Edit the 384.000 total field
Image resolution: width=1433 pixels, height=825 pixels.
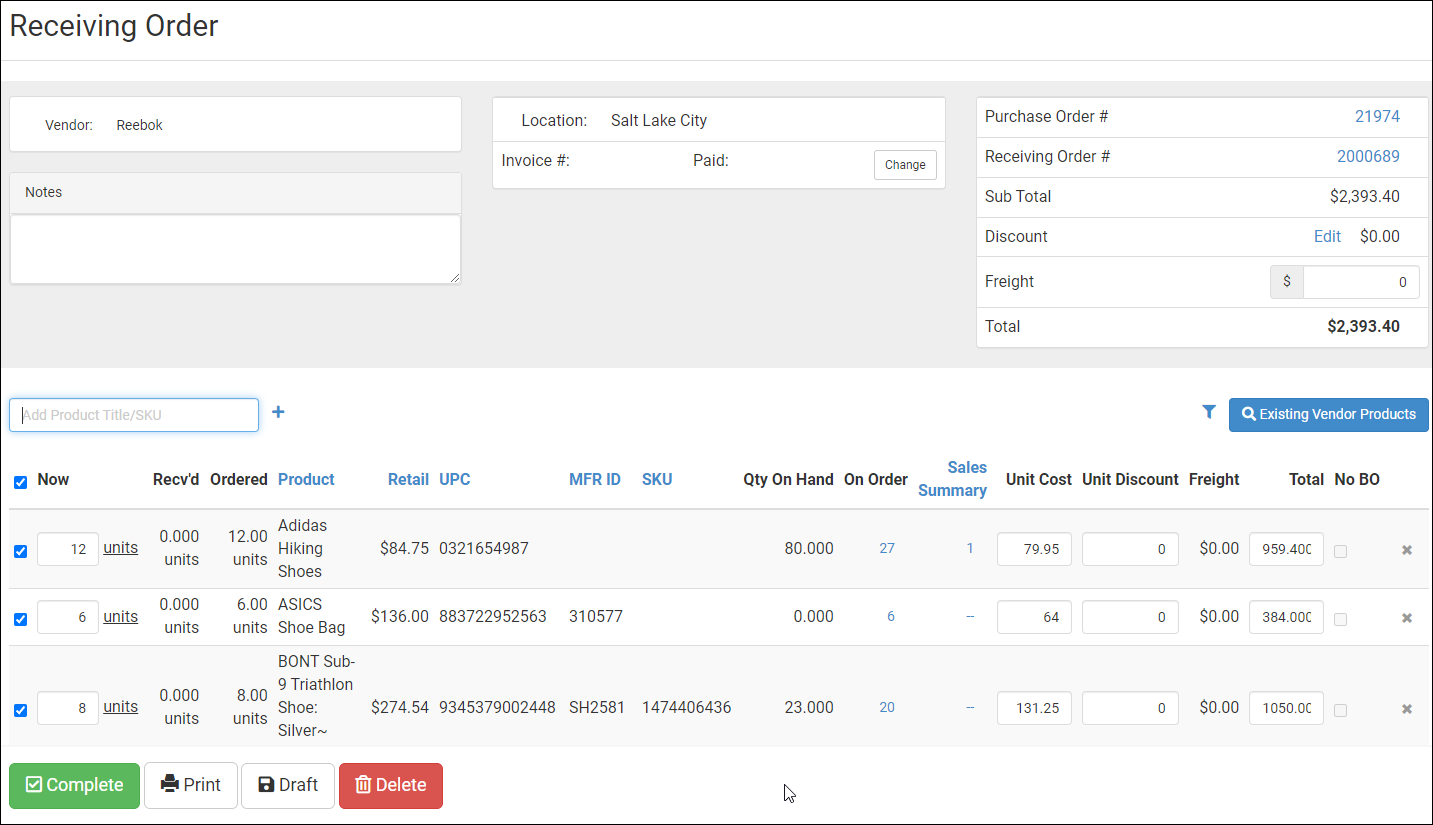(x=1286, y=617)
